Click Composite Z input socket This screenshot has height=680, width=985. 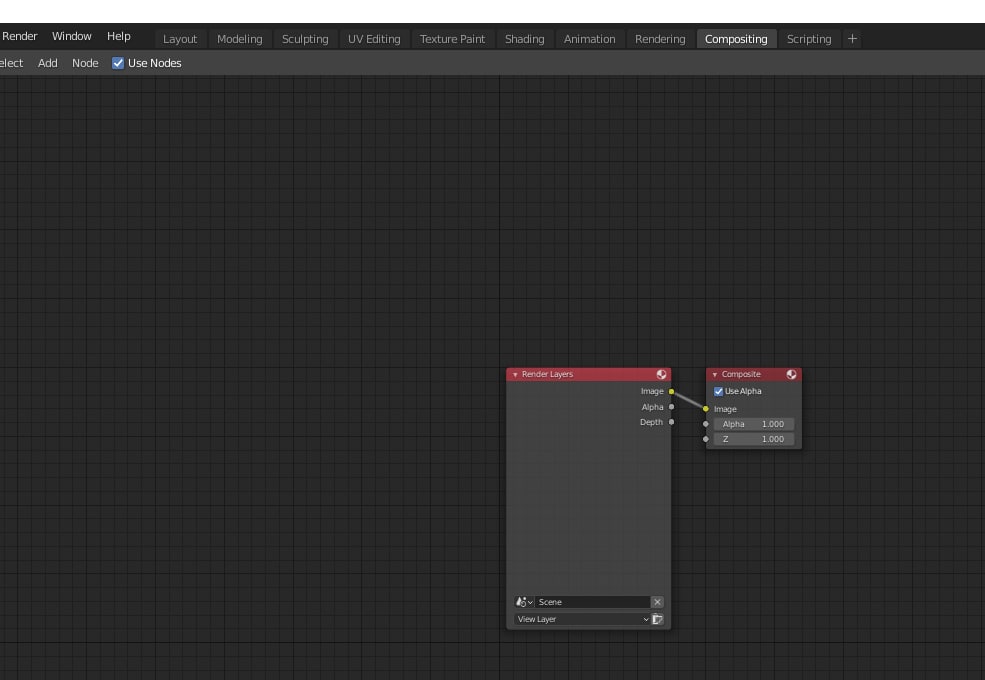tap(705, 439)
